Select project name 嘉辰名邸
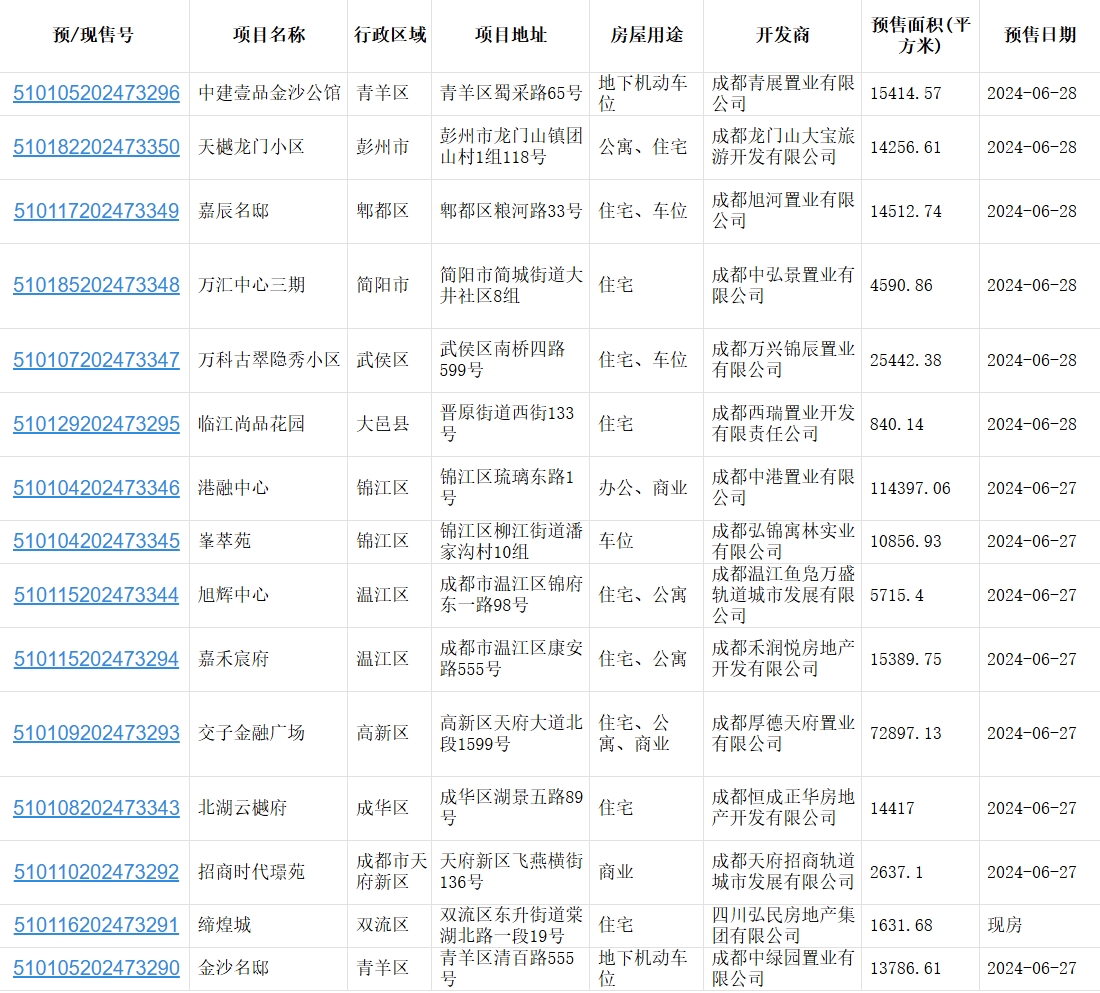 pyautogui.click(x=233, y=211)
